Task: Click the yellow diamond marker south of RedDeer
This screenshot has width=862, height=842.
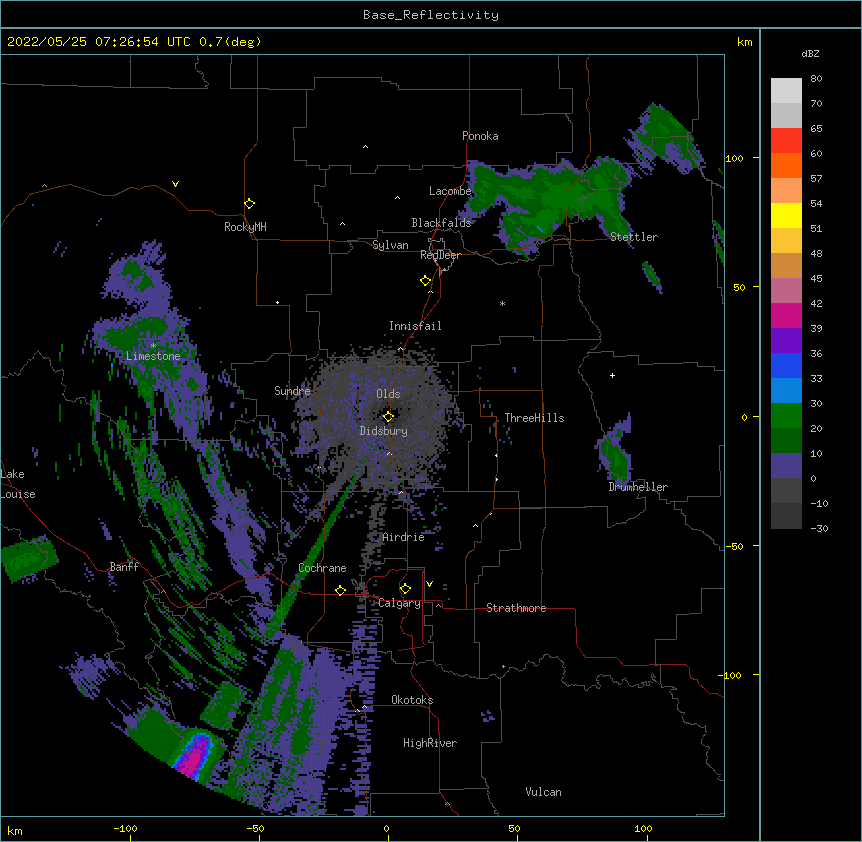Action: click(425, 281)
